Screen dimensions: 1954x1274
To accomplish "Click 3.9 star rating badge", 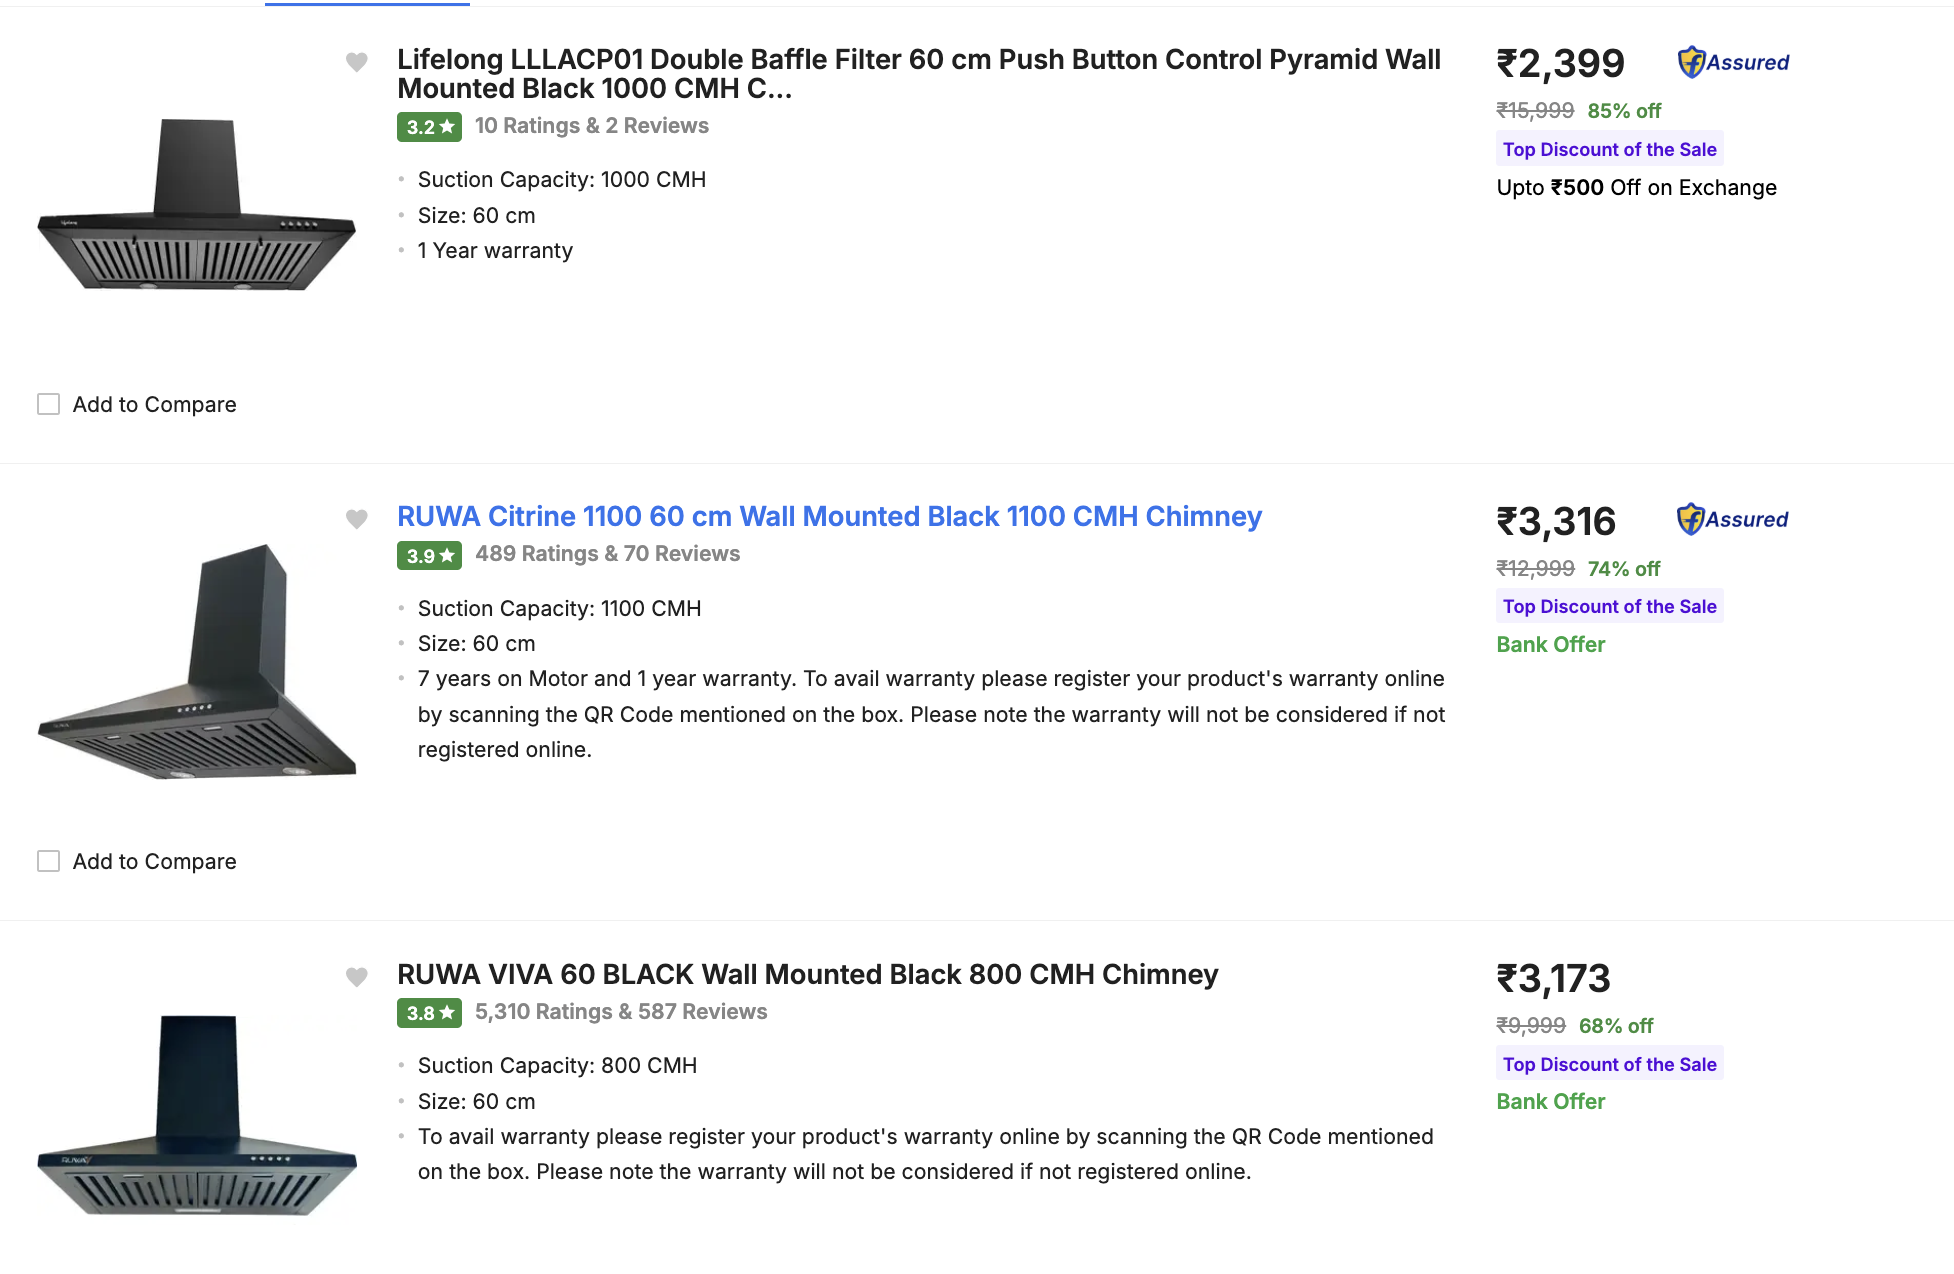I will pyautogui.click(x=429, y=555).
